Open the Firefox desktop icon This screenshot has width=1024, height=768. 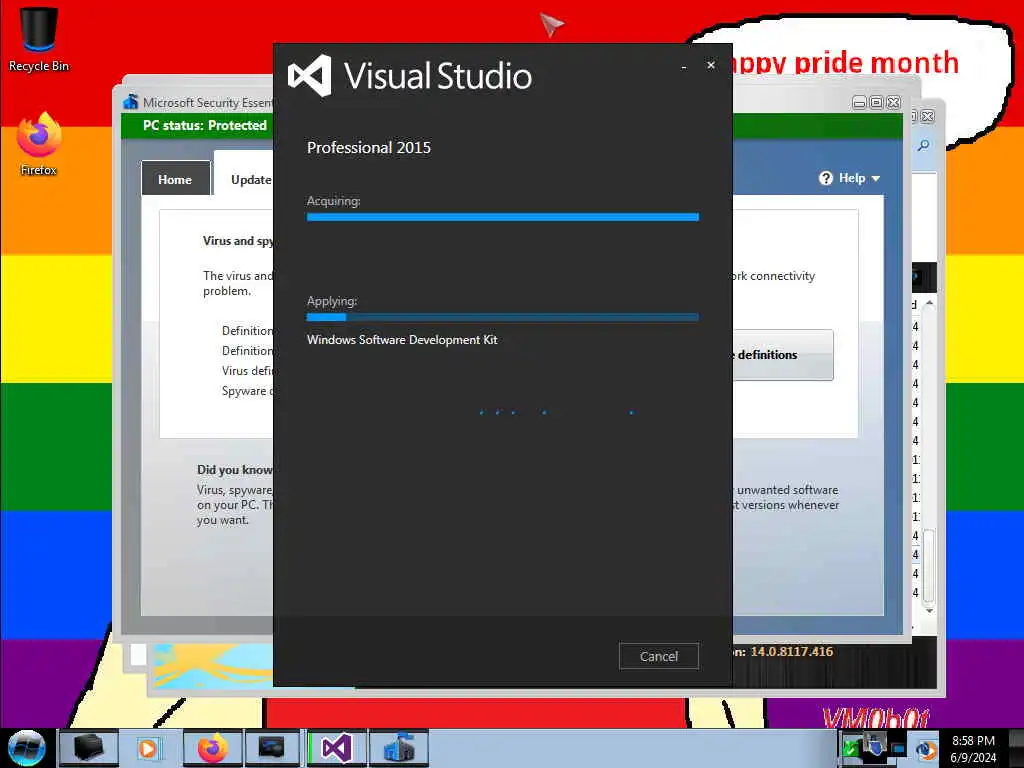click(39, 144)
